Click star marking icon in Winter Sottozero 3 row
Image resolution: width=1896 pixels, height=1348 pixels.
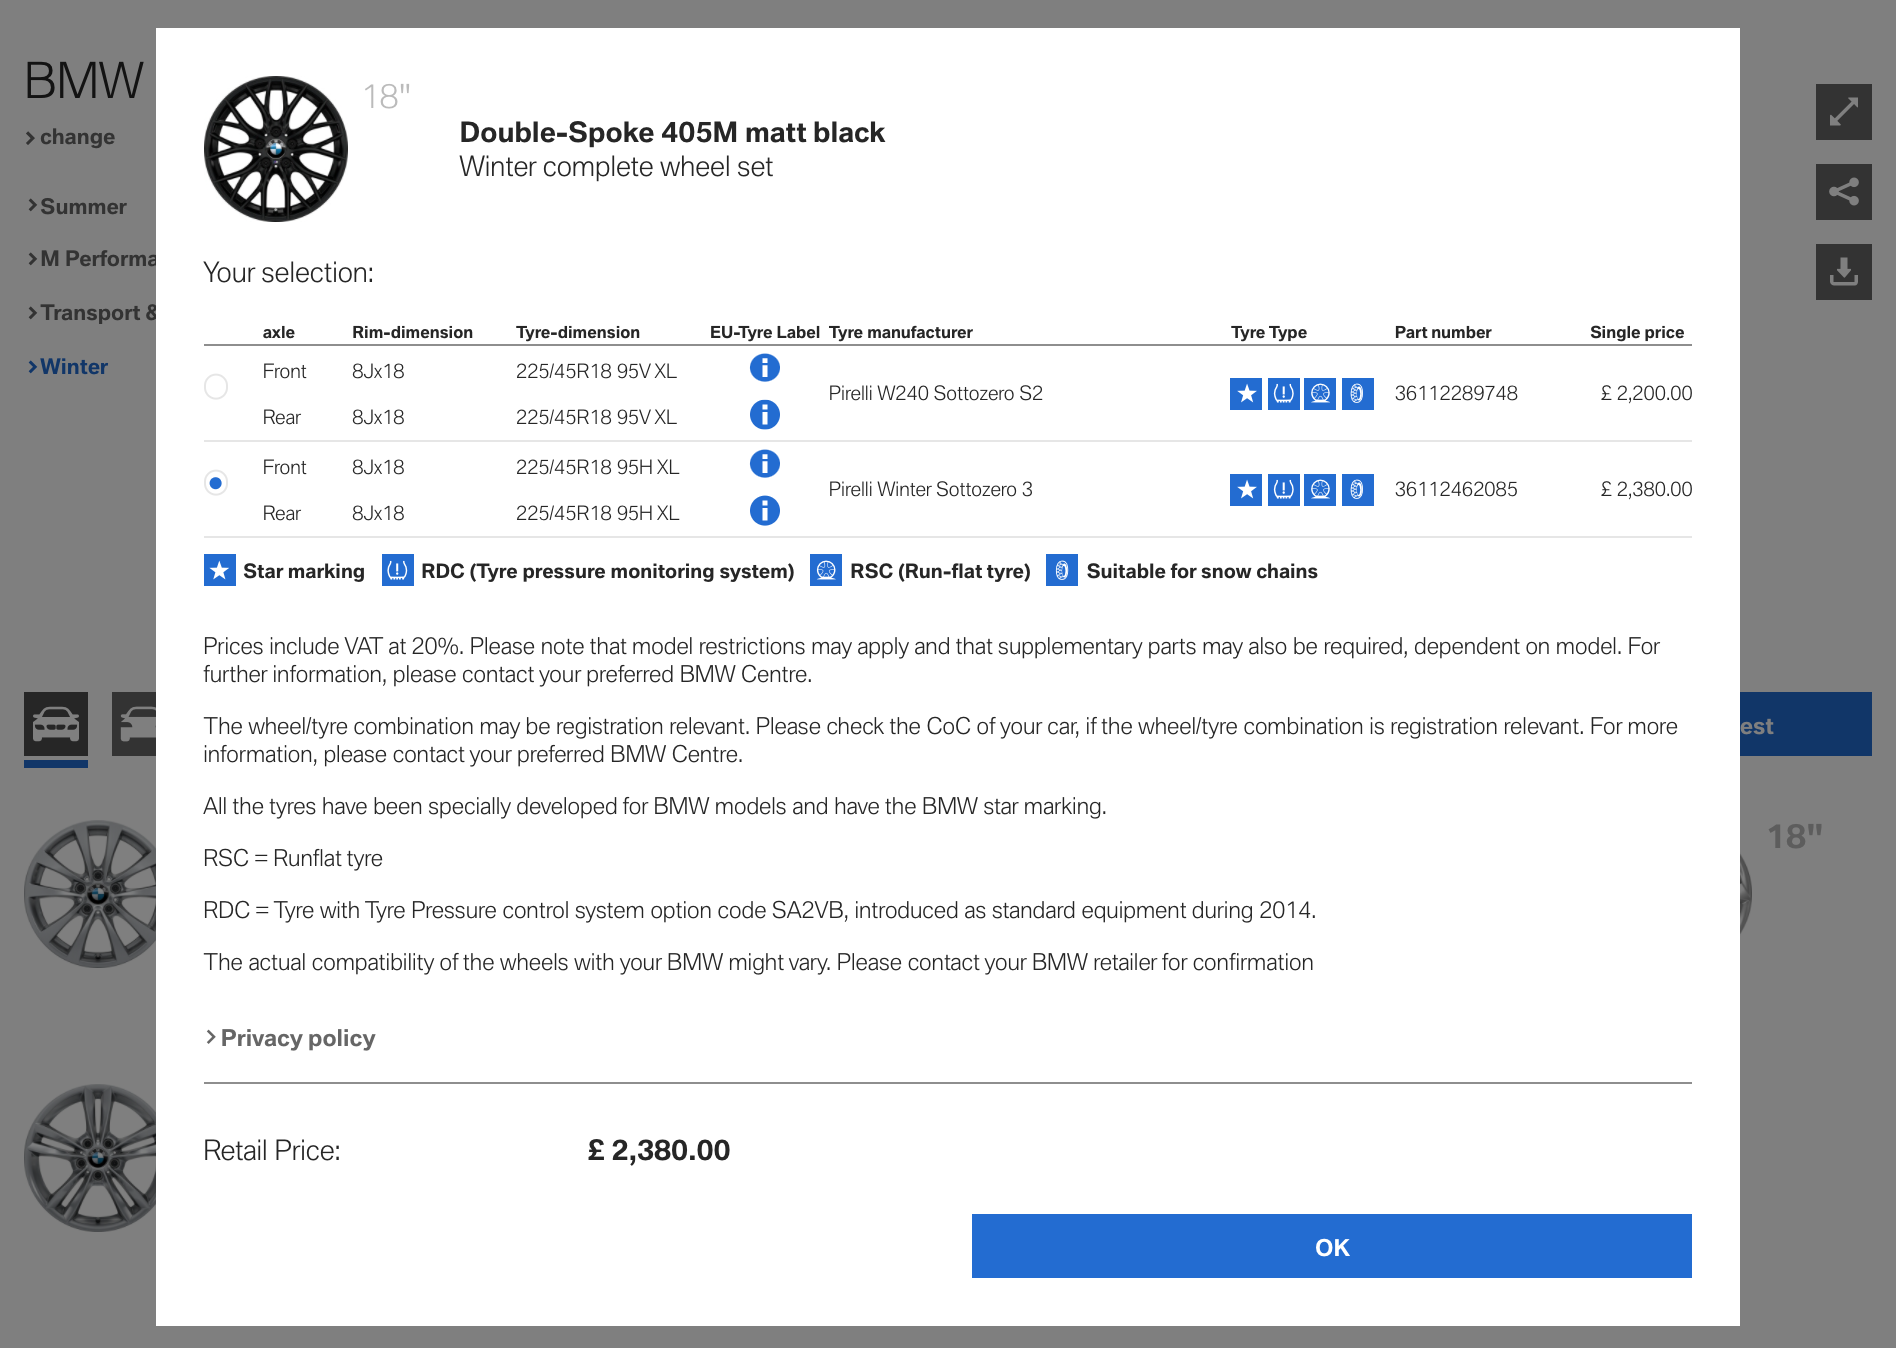pyautogui.click(x=1246, y=490)
